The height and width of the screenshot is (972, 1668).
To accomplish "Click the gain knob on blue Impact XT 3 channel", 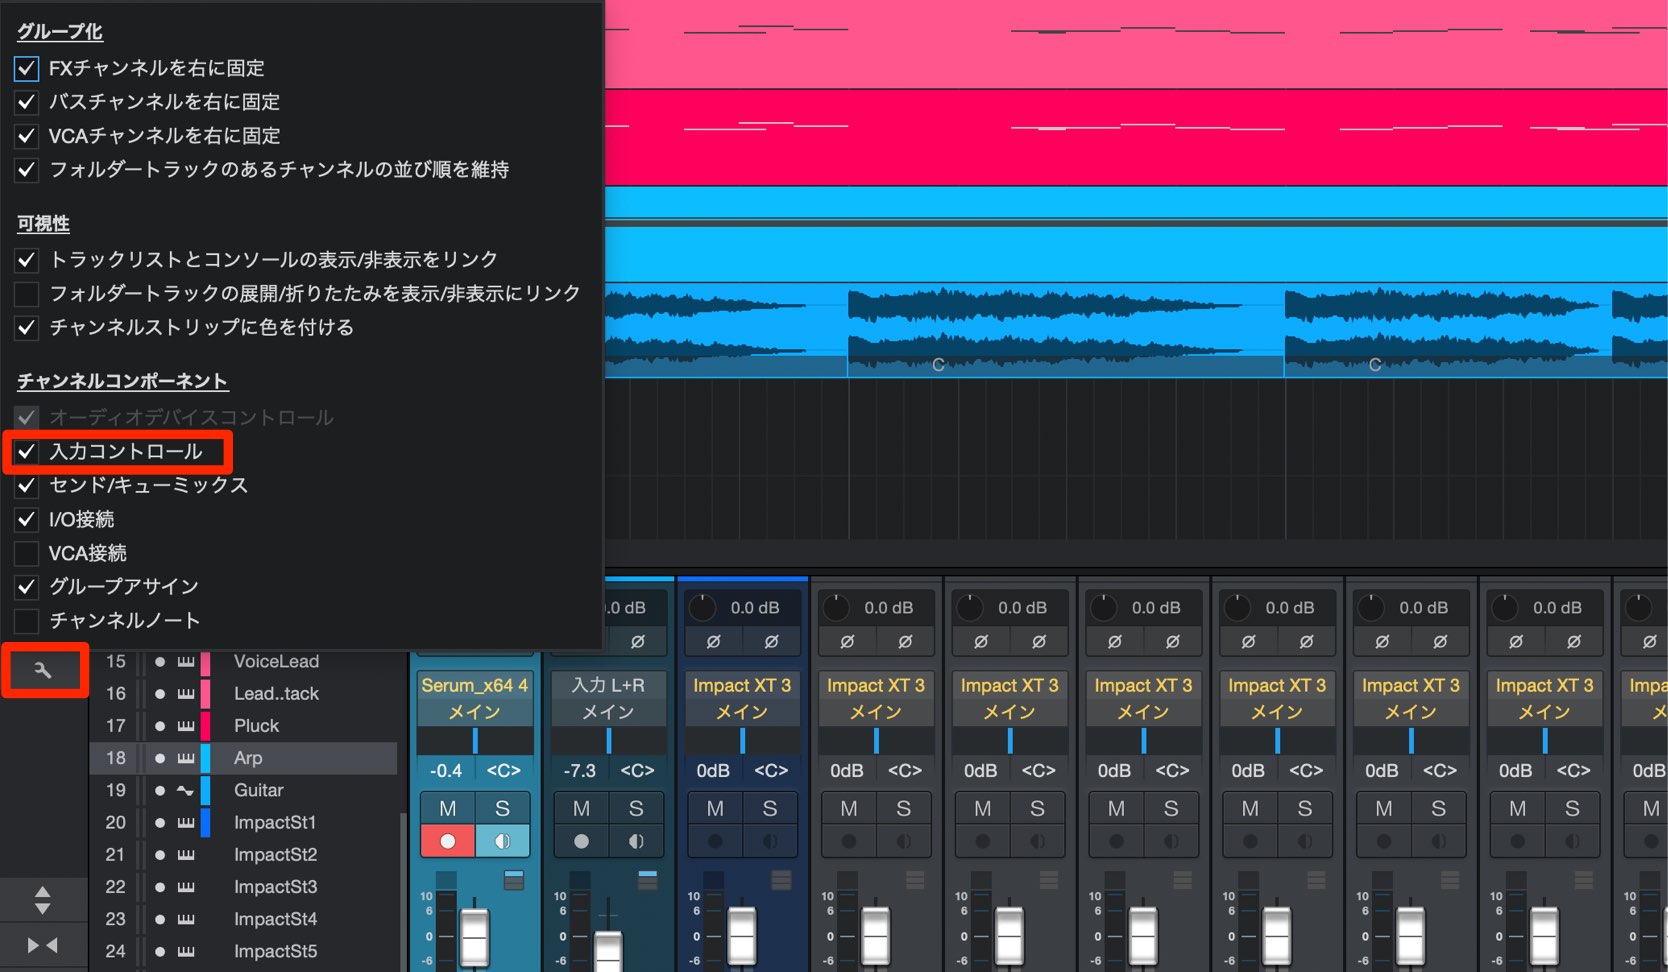I will pos(703,607).
